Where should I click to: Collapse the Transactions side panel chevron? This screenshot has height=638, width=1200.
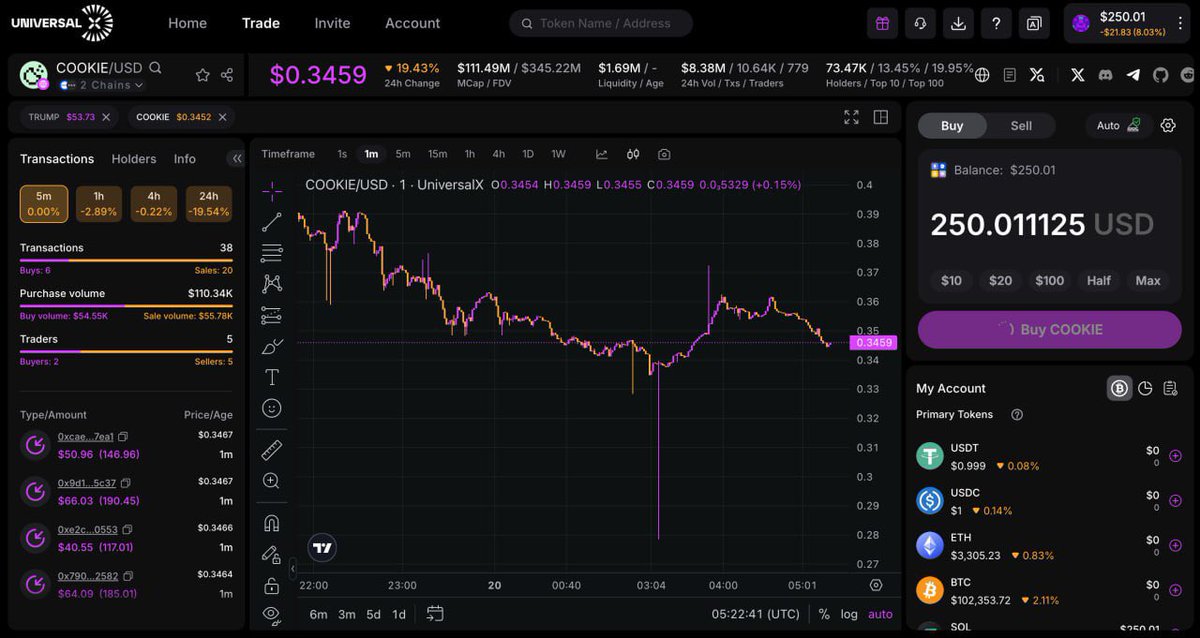pos(237,157)
